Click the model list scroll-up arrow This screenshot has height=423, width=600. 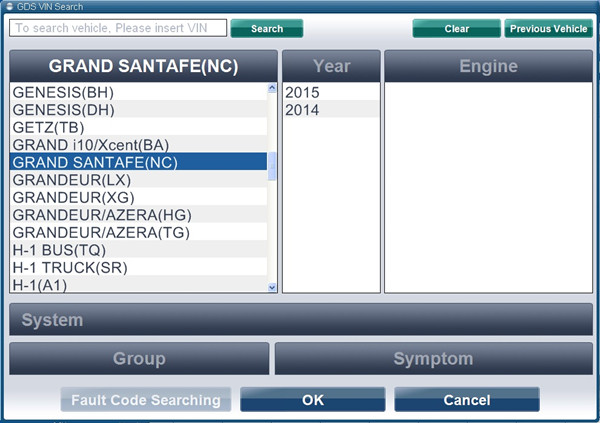coord(272,88)
